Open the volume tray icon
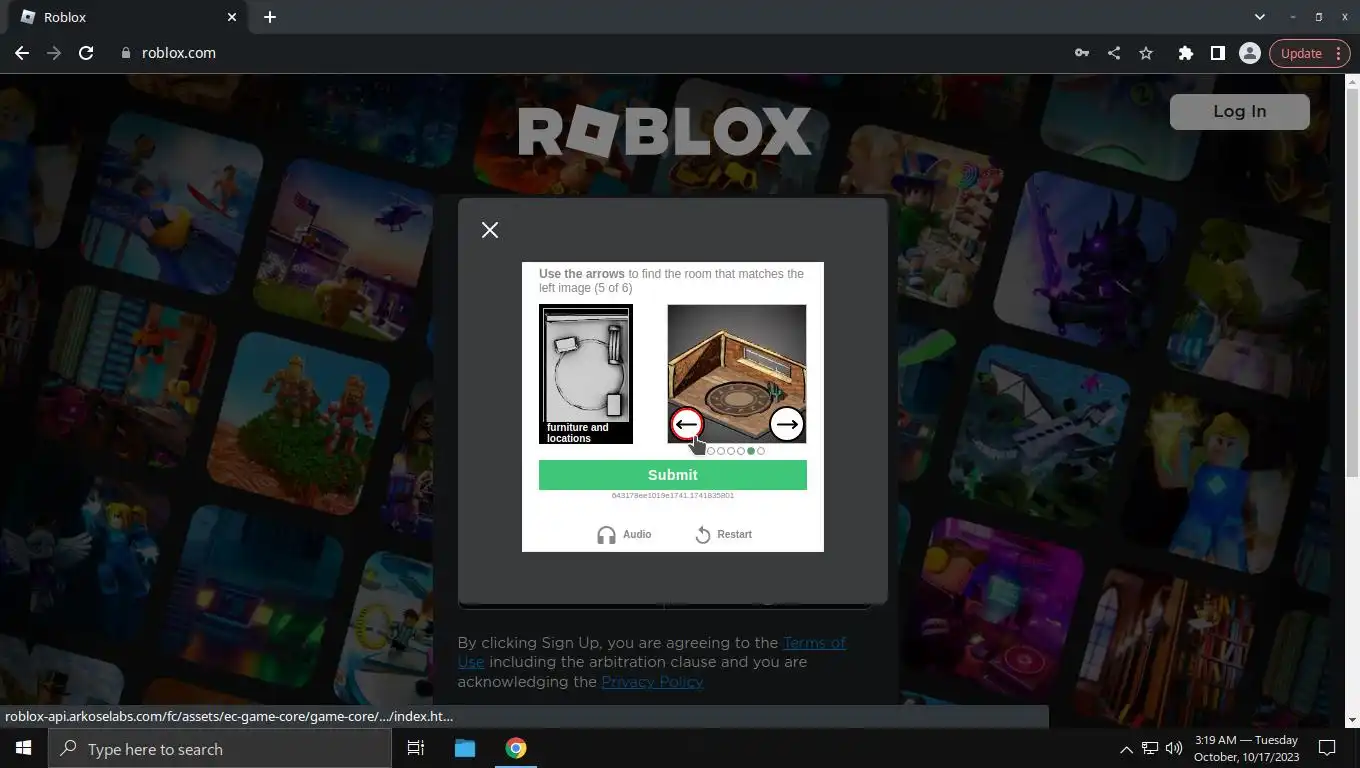The height and width of the screenshot is (768, 1360). [x=1174, y=748]
